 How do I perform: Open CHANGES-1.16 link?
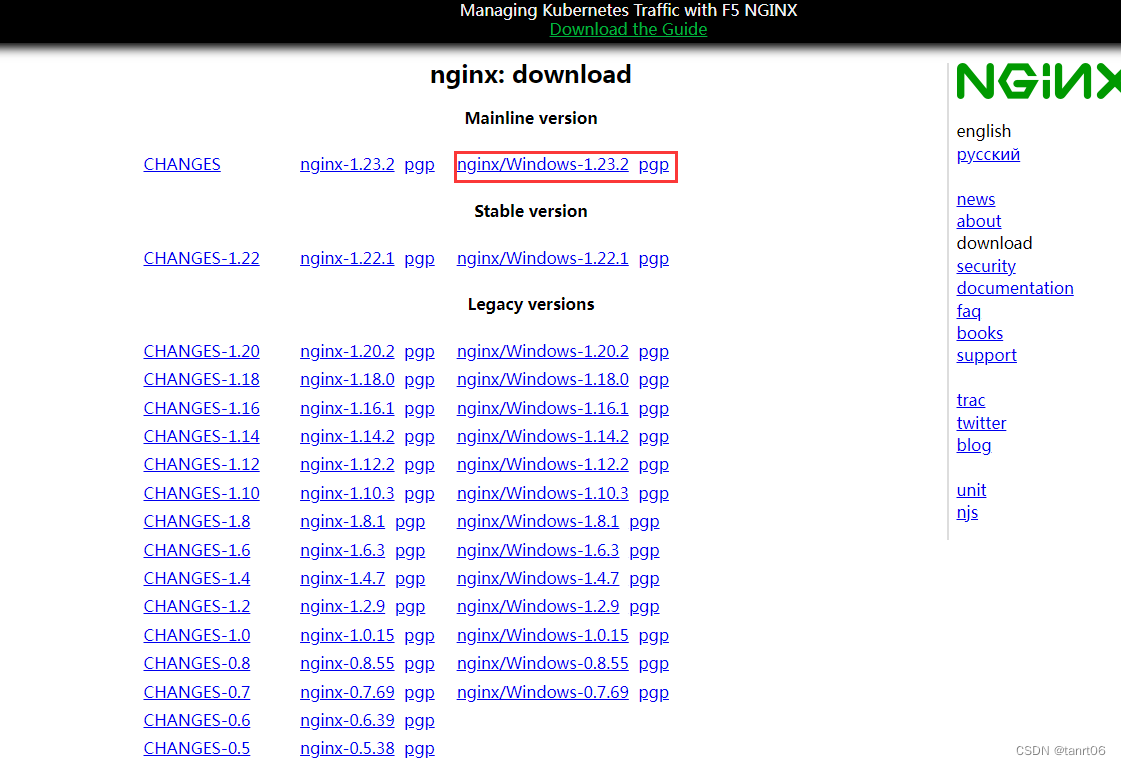coord(201,408)
